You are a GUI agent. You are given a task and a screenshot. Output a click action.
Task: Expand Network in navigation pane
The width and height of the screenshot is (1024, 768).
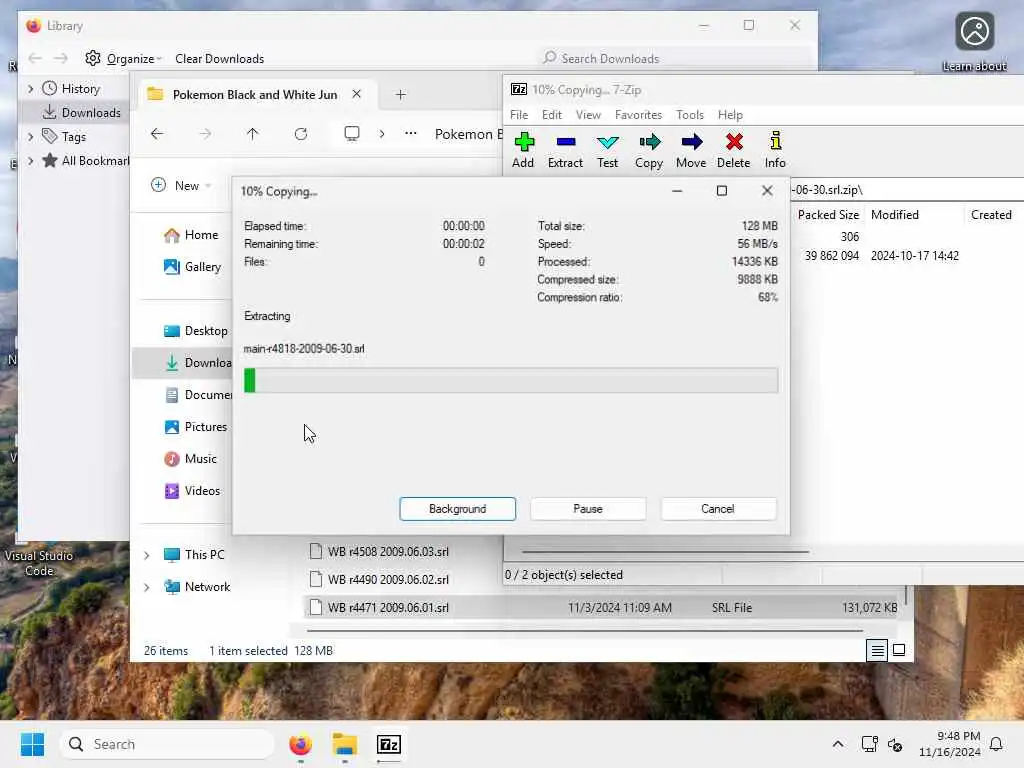[x=147, y=587]
